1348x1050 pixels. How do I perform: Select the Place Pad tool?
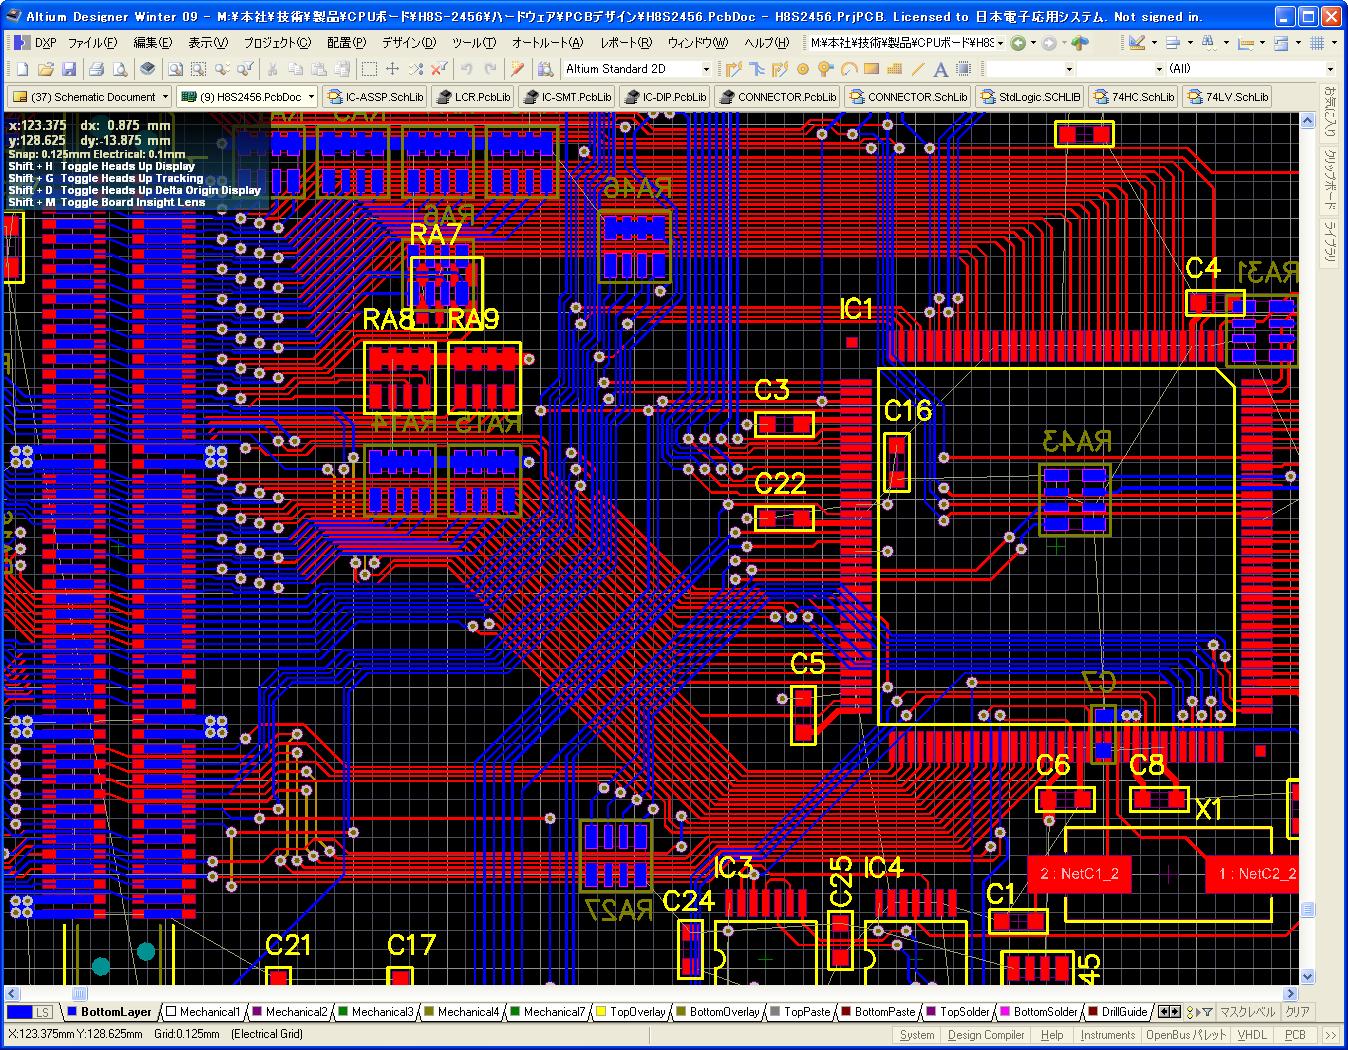[x=803, y=69]
